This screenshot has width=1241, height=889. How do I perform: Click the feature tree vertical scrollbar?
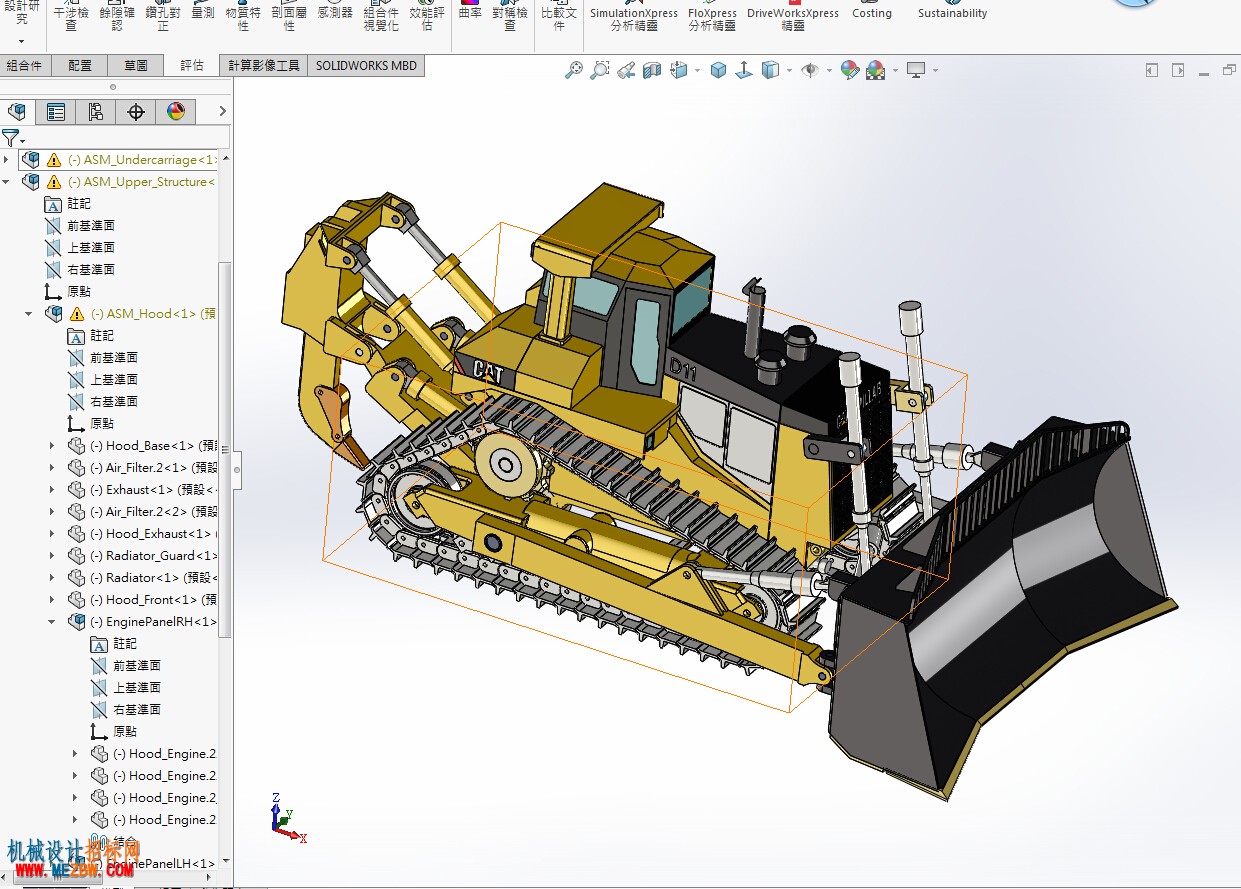click(x=225, y=450)
